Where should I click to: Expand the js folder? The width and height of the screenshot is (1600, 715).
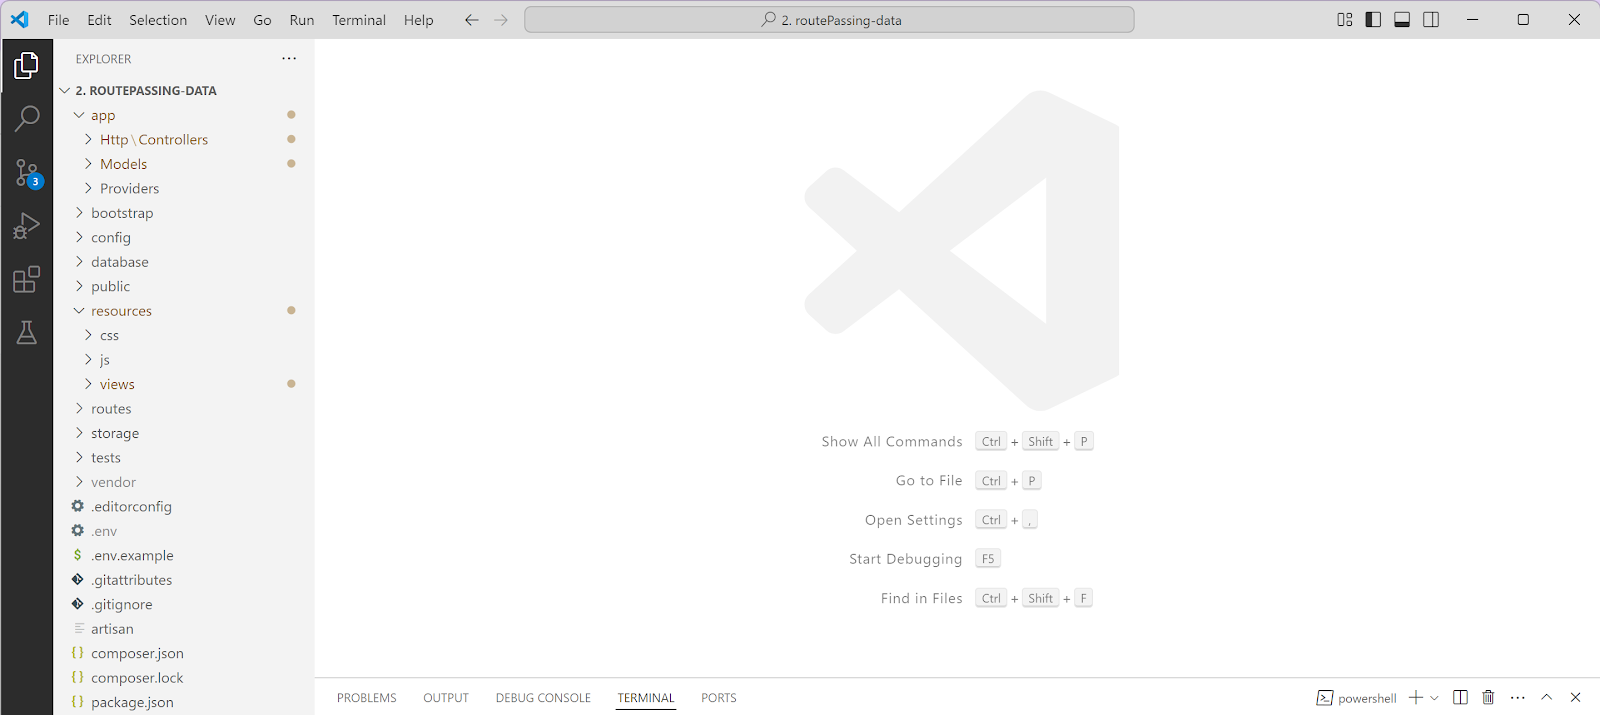tap(184, 360)
